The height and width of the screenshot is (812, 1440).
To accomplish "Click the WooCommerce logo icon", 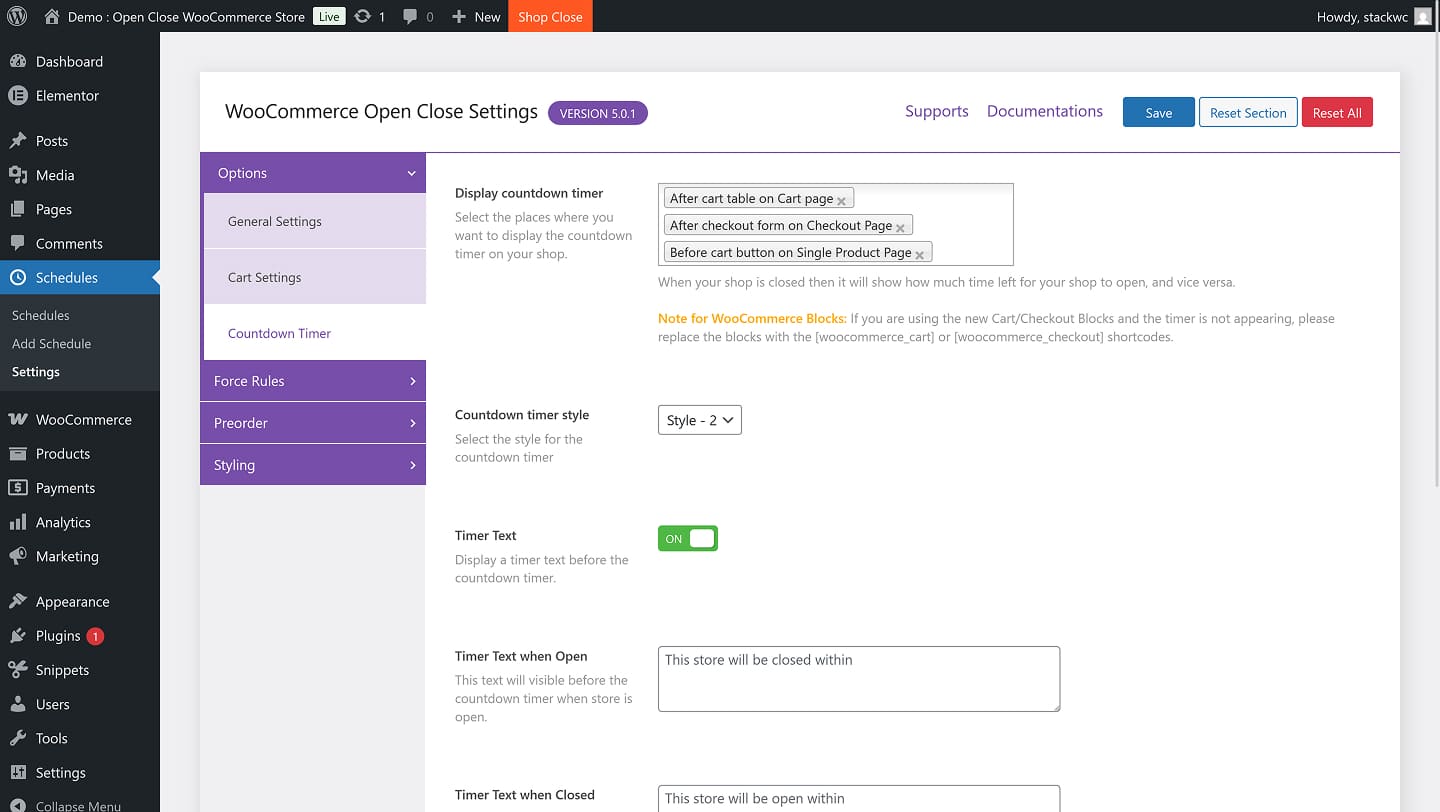I will point(18,419).
